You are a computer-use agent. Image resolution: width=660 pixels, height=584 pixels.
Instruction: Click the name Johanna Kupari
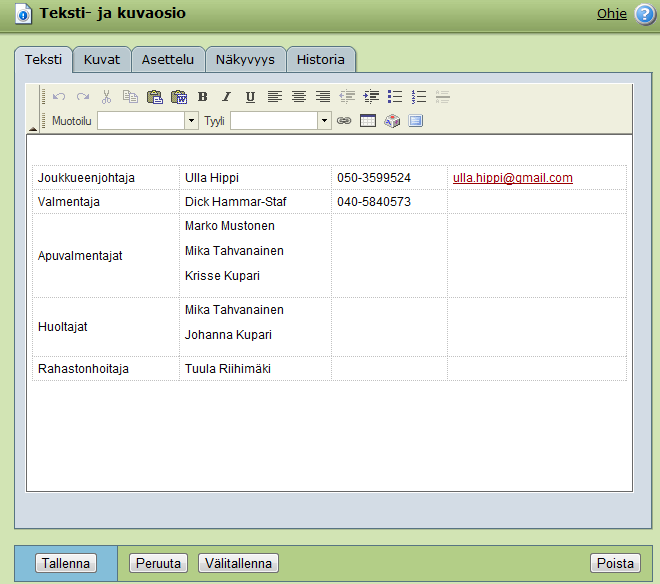pos(229,334)
